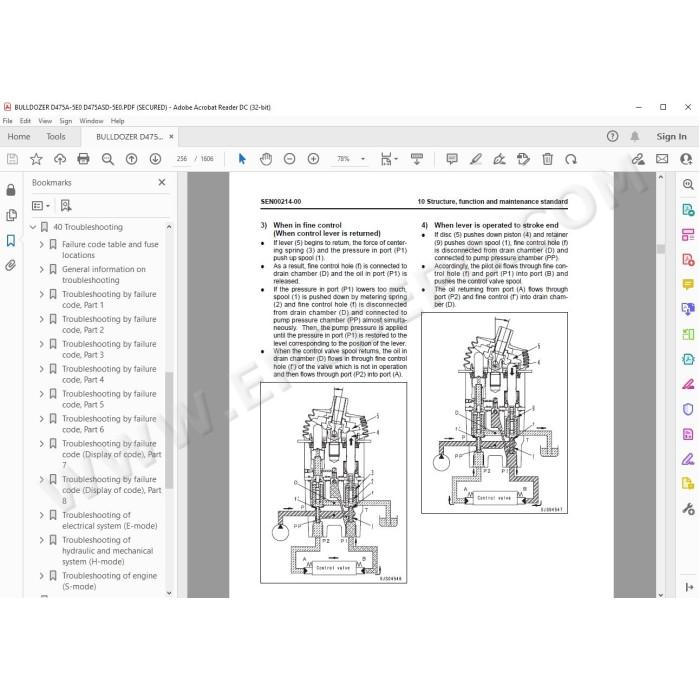Viewport: 700px width, 700px height.
Task: Expand General information on troubleshooting
Action: [x=42, y=270]
